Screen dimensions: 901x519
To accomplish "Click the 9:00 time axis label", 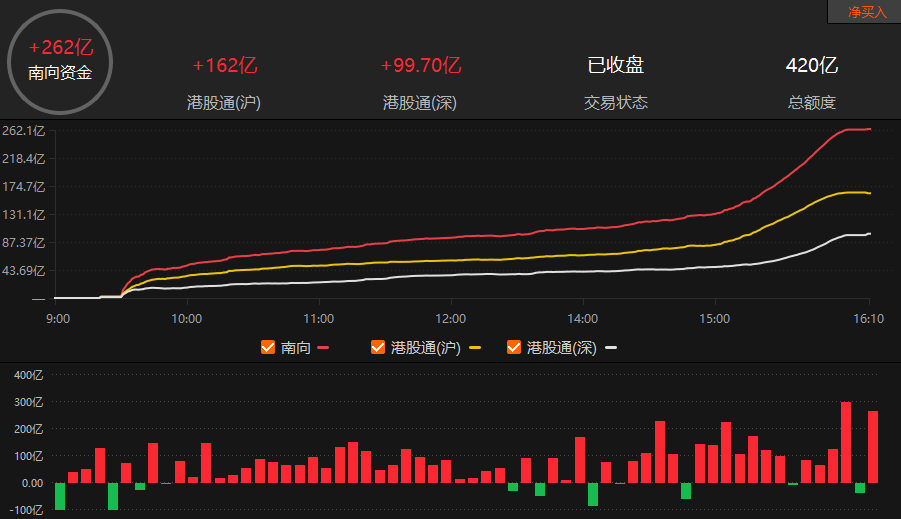I will click(58, 319).
